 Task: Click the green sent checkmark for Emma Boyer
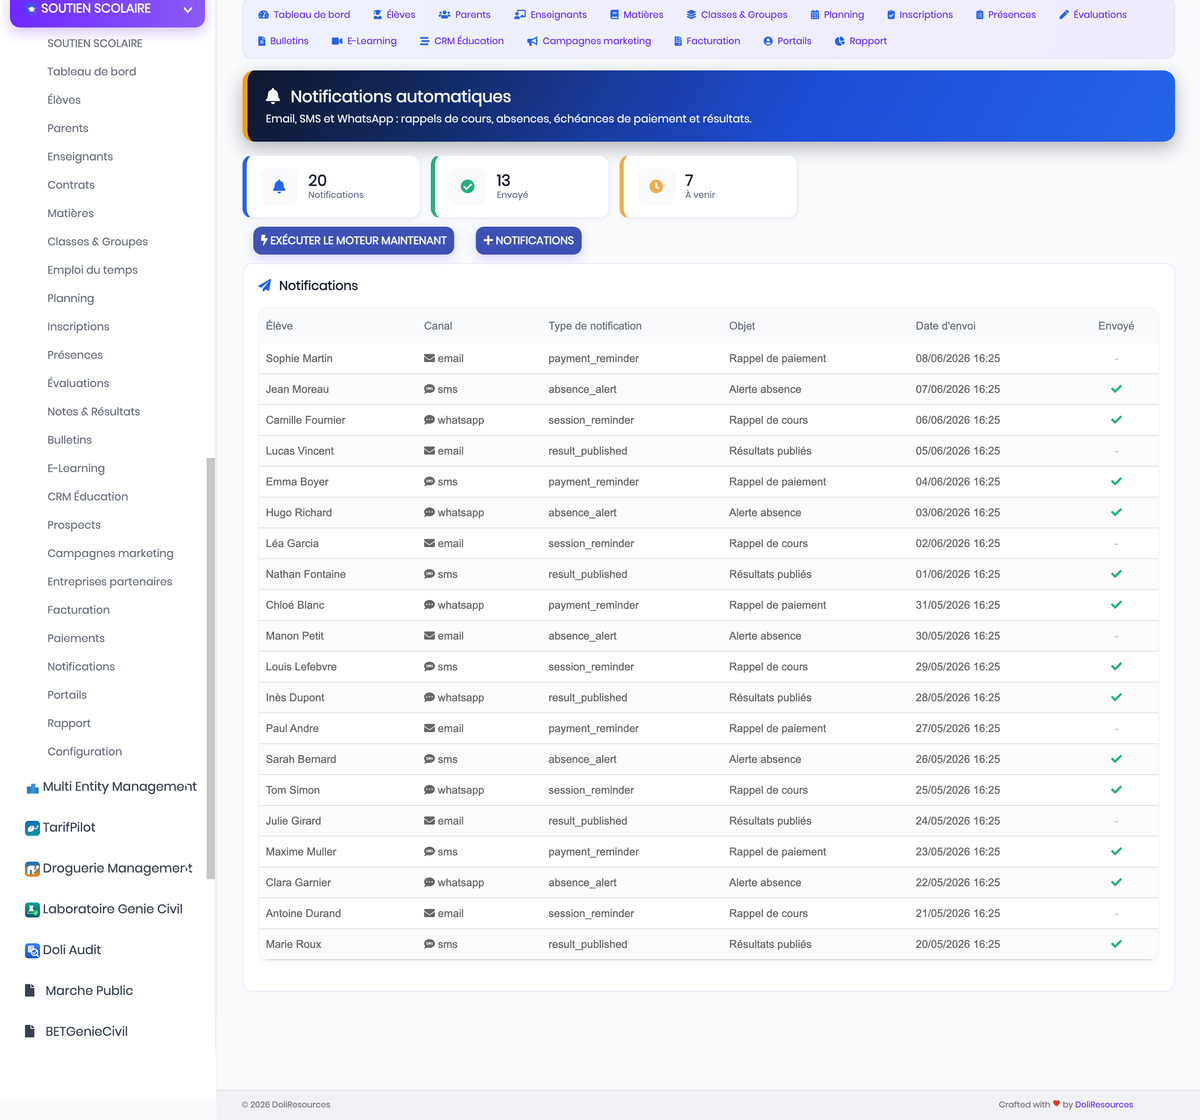(x=1116, y=481)
